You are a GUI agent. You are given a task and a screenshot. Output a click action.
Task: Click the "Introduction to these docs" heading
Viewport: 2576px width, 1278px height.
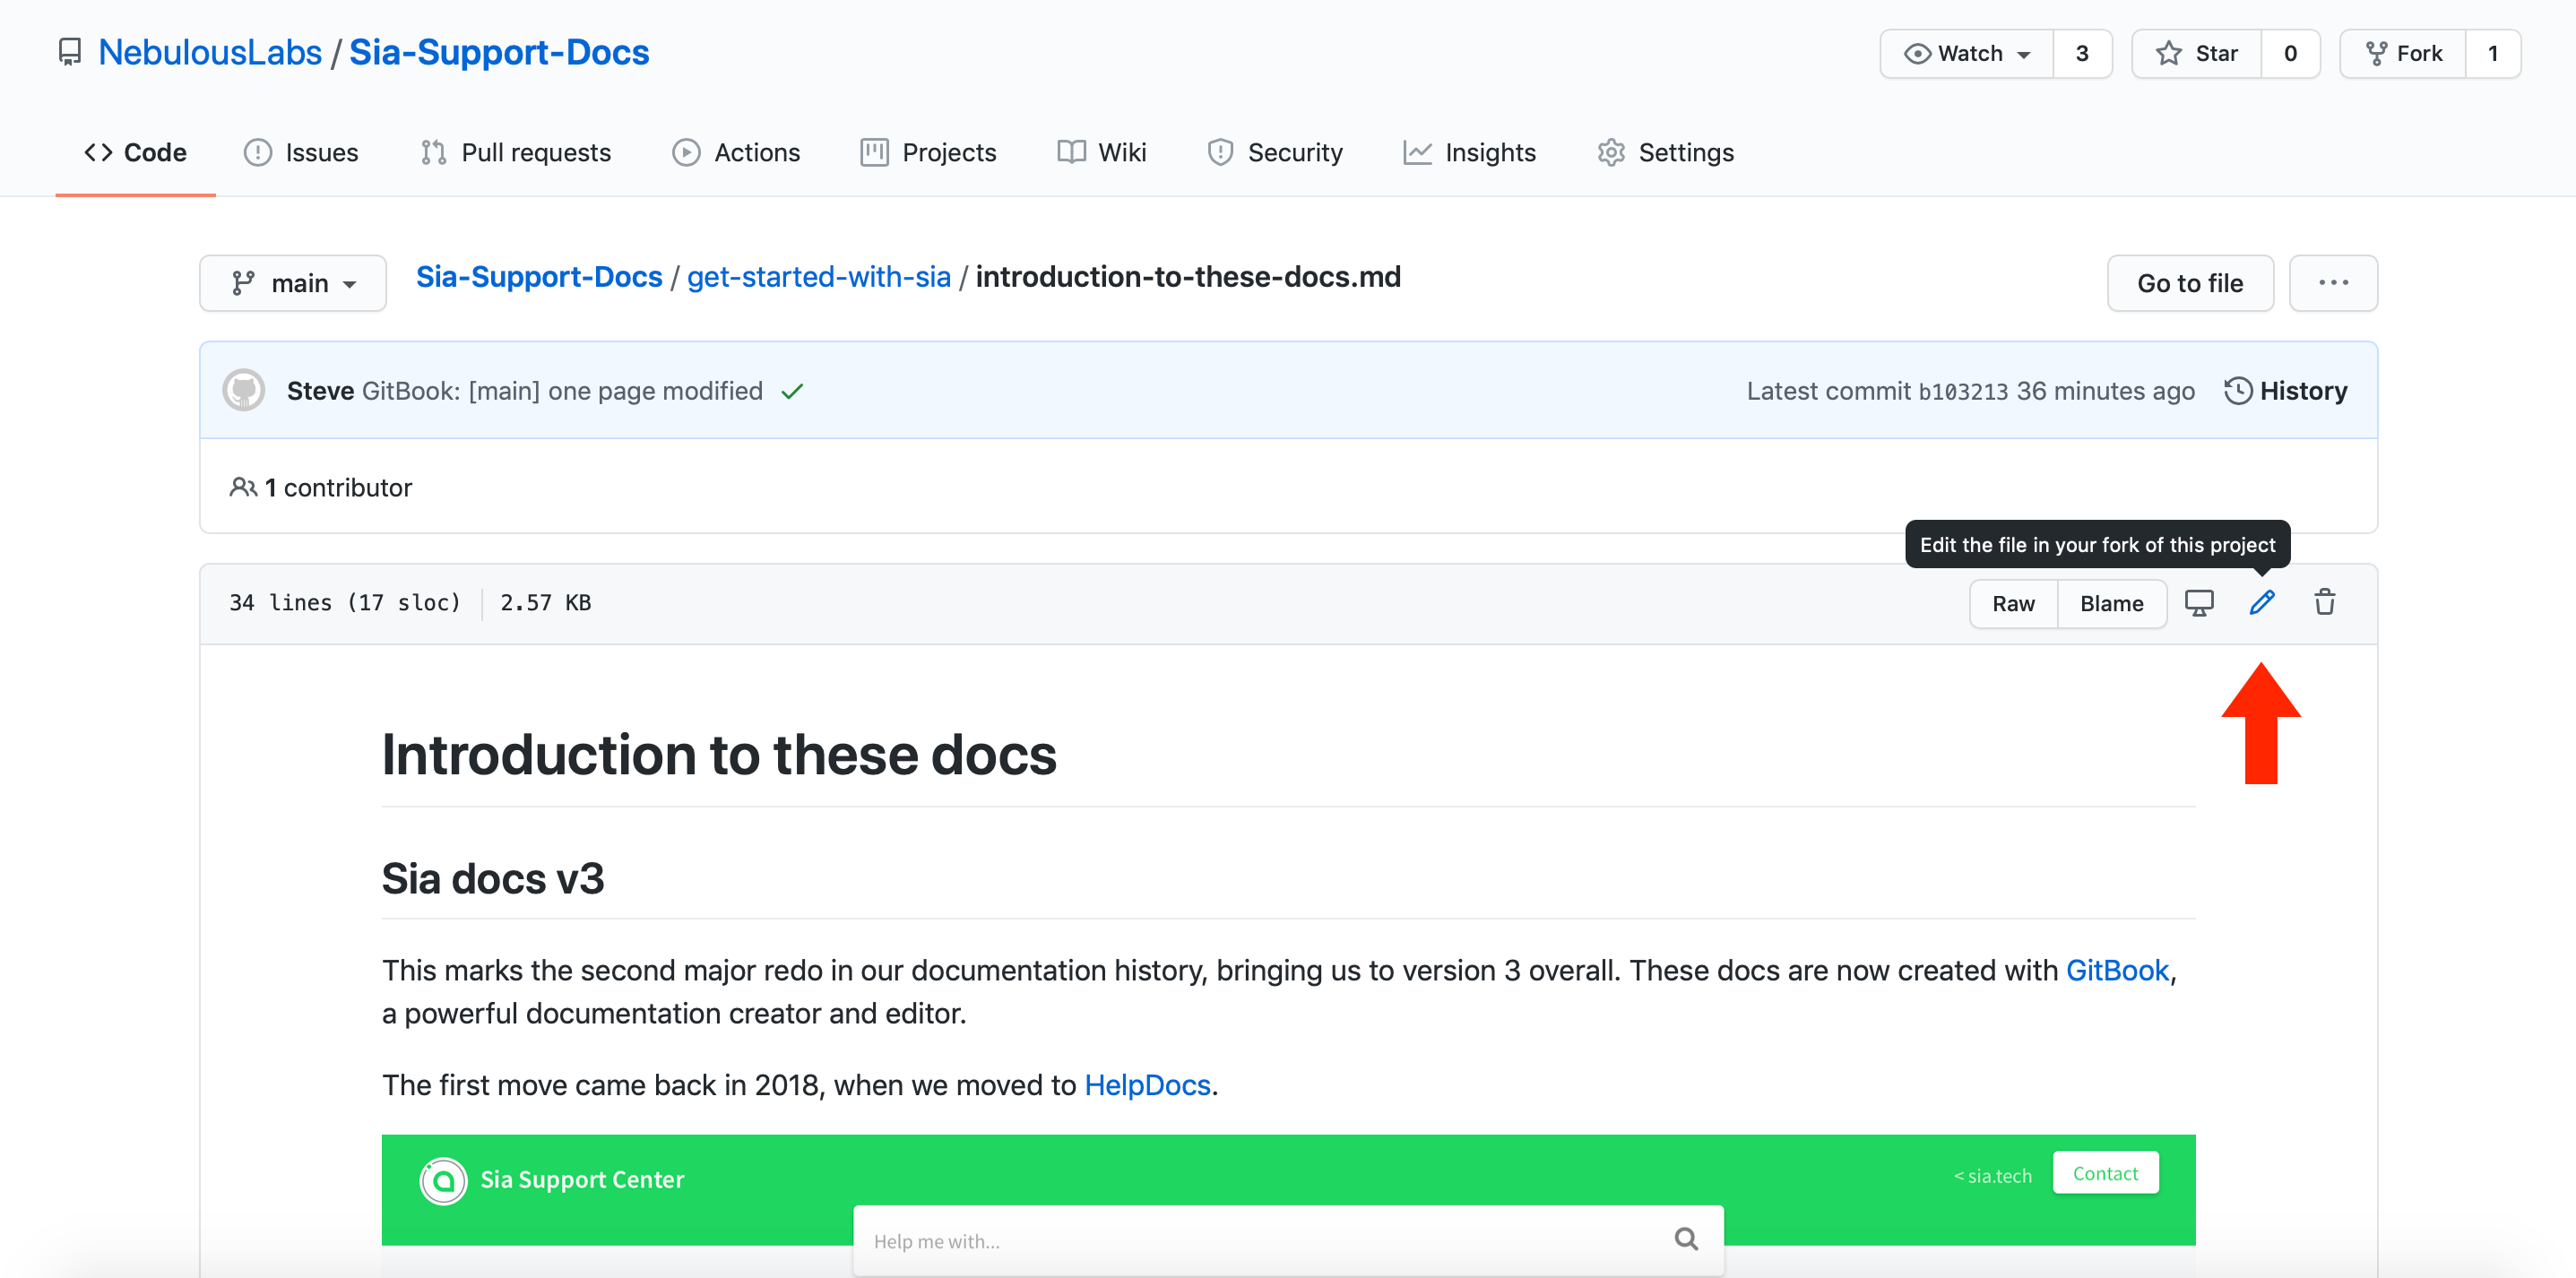[719, 754]
